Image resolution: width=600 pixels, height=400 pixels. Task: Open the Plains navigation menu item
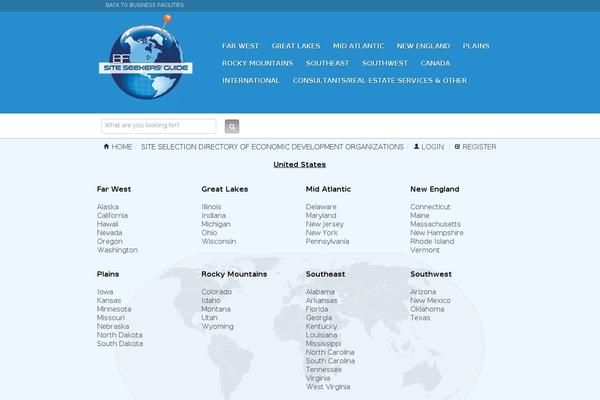(x=476, y=46)
